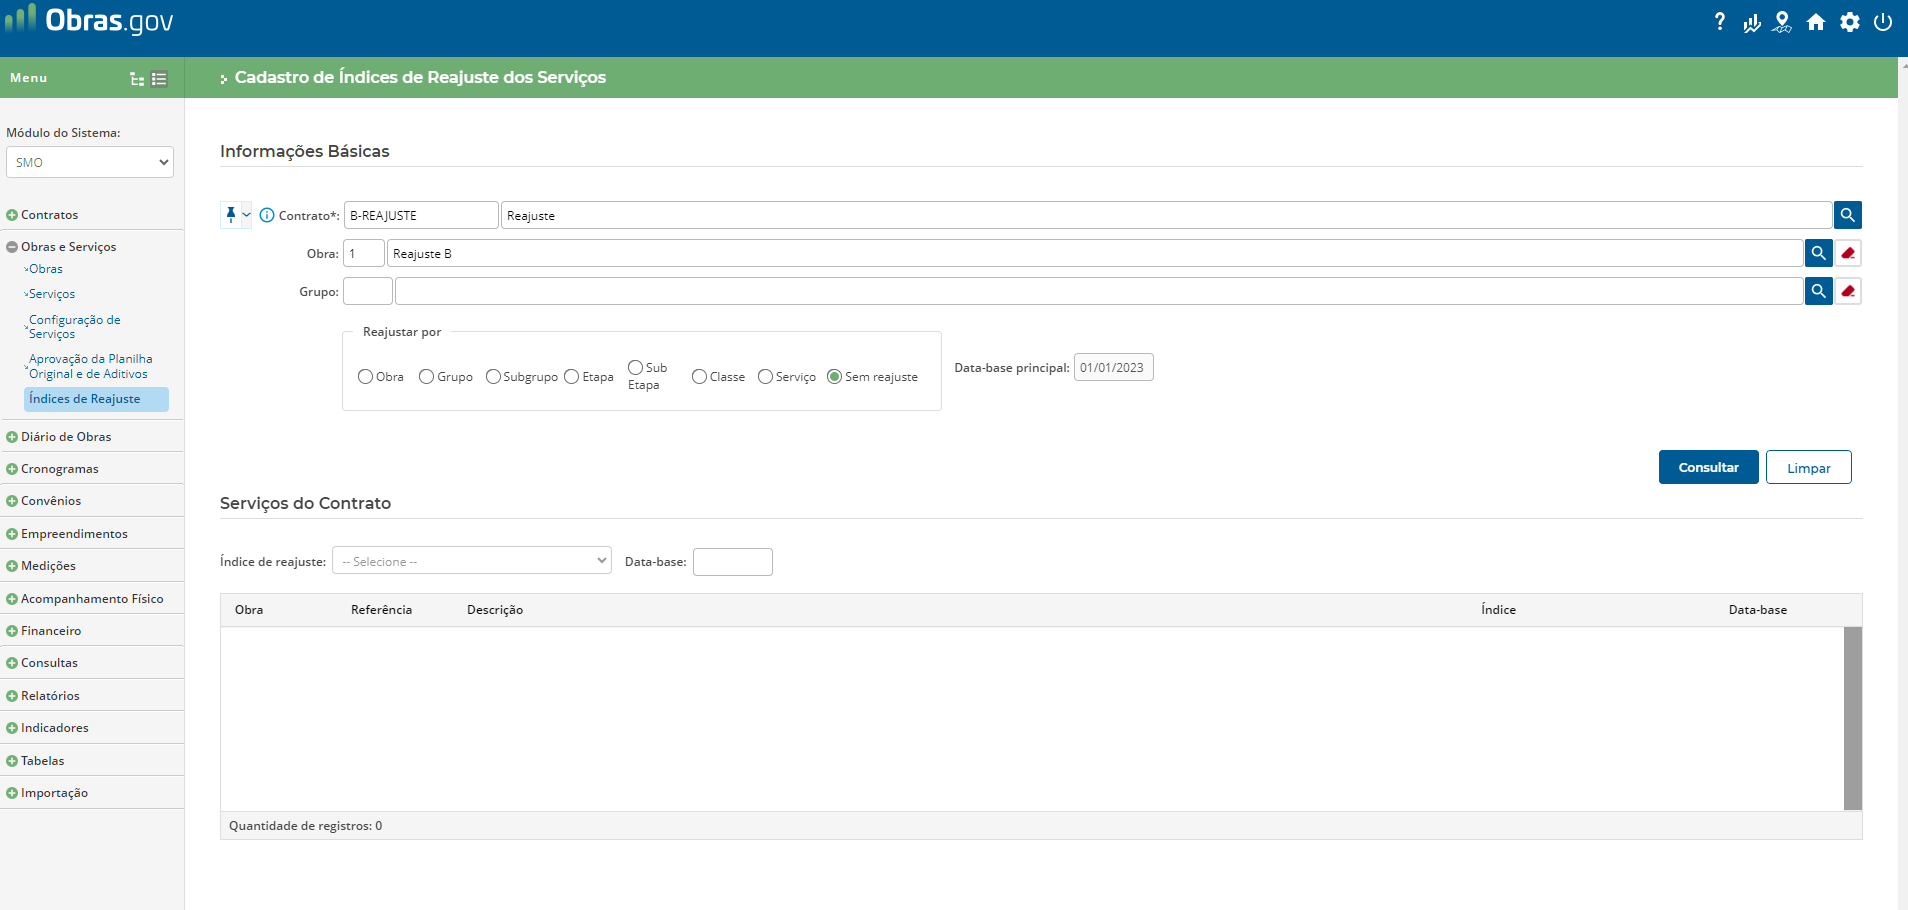Image resolution: width=1908 pixels, height=910 pixels.
Task: Switch menu to tree view icon
Action: pyautogui.click(x=137, y=79)
